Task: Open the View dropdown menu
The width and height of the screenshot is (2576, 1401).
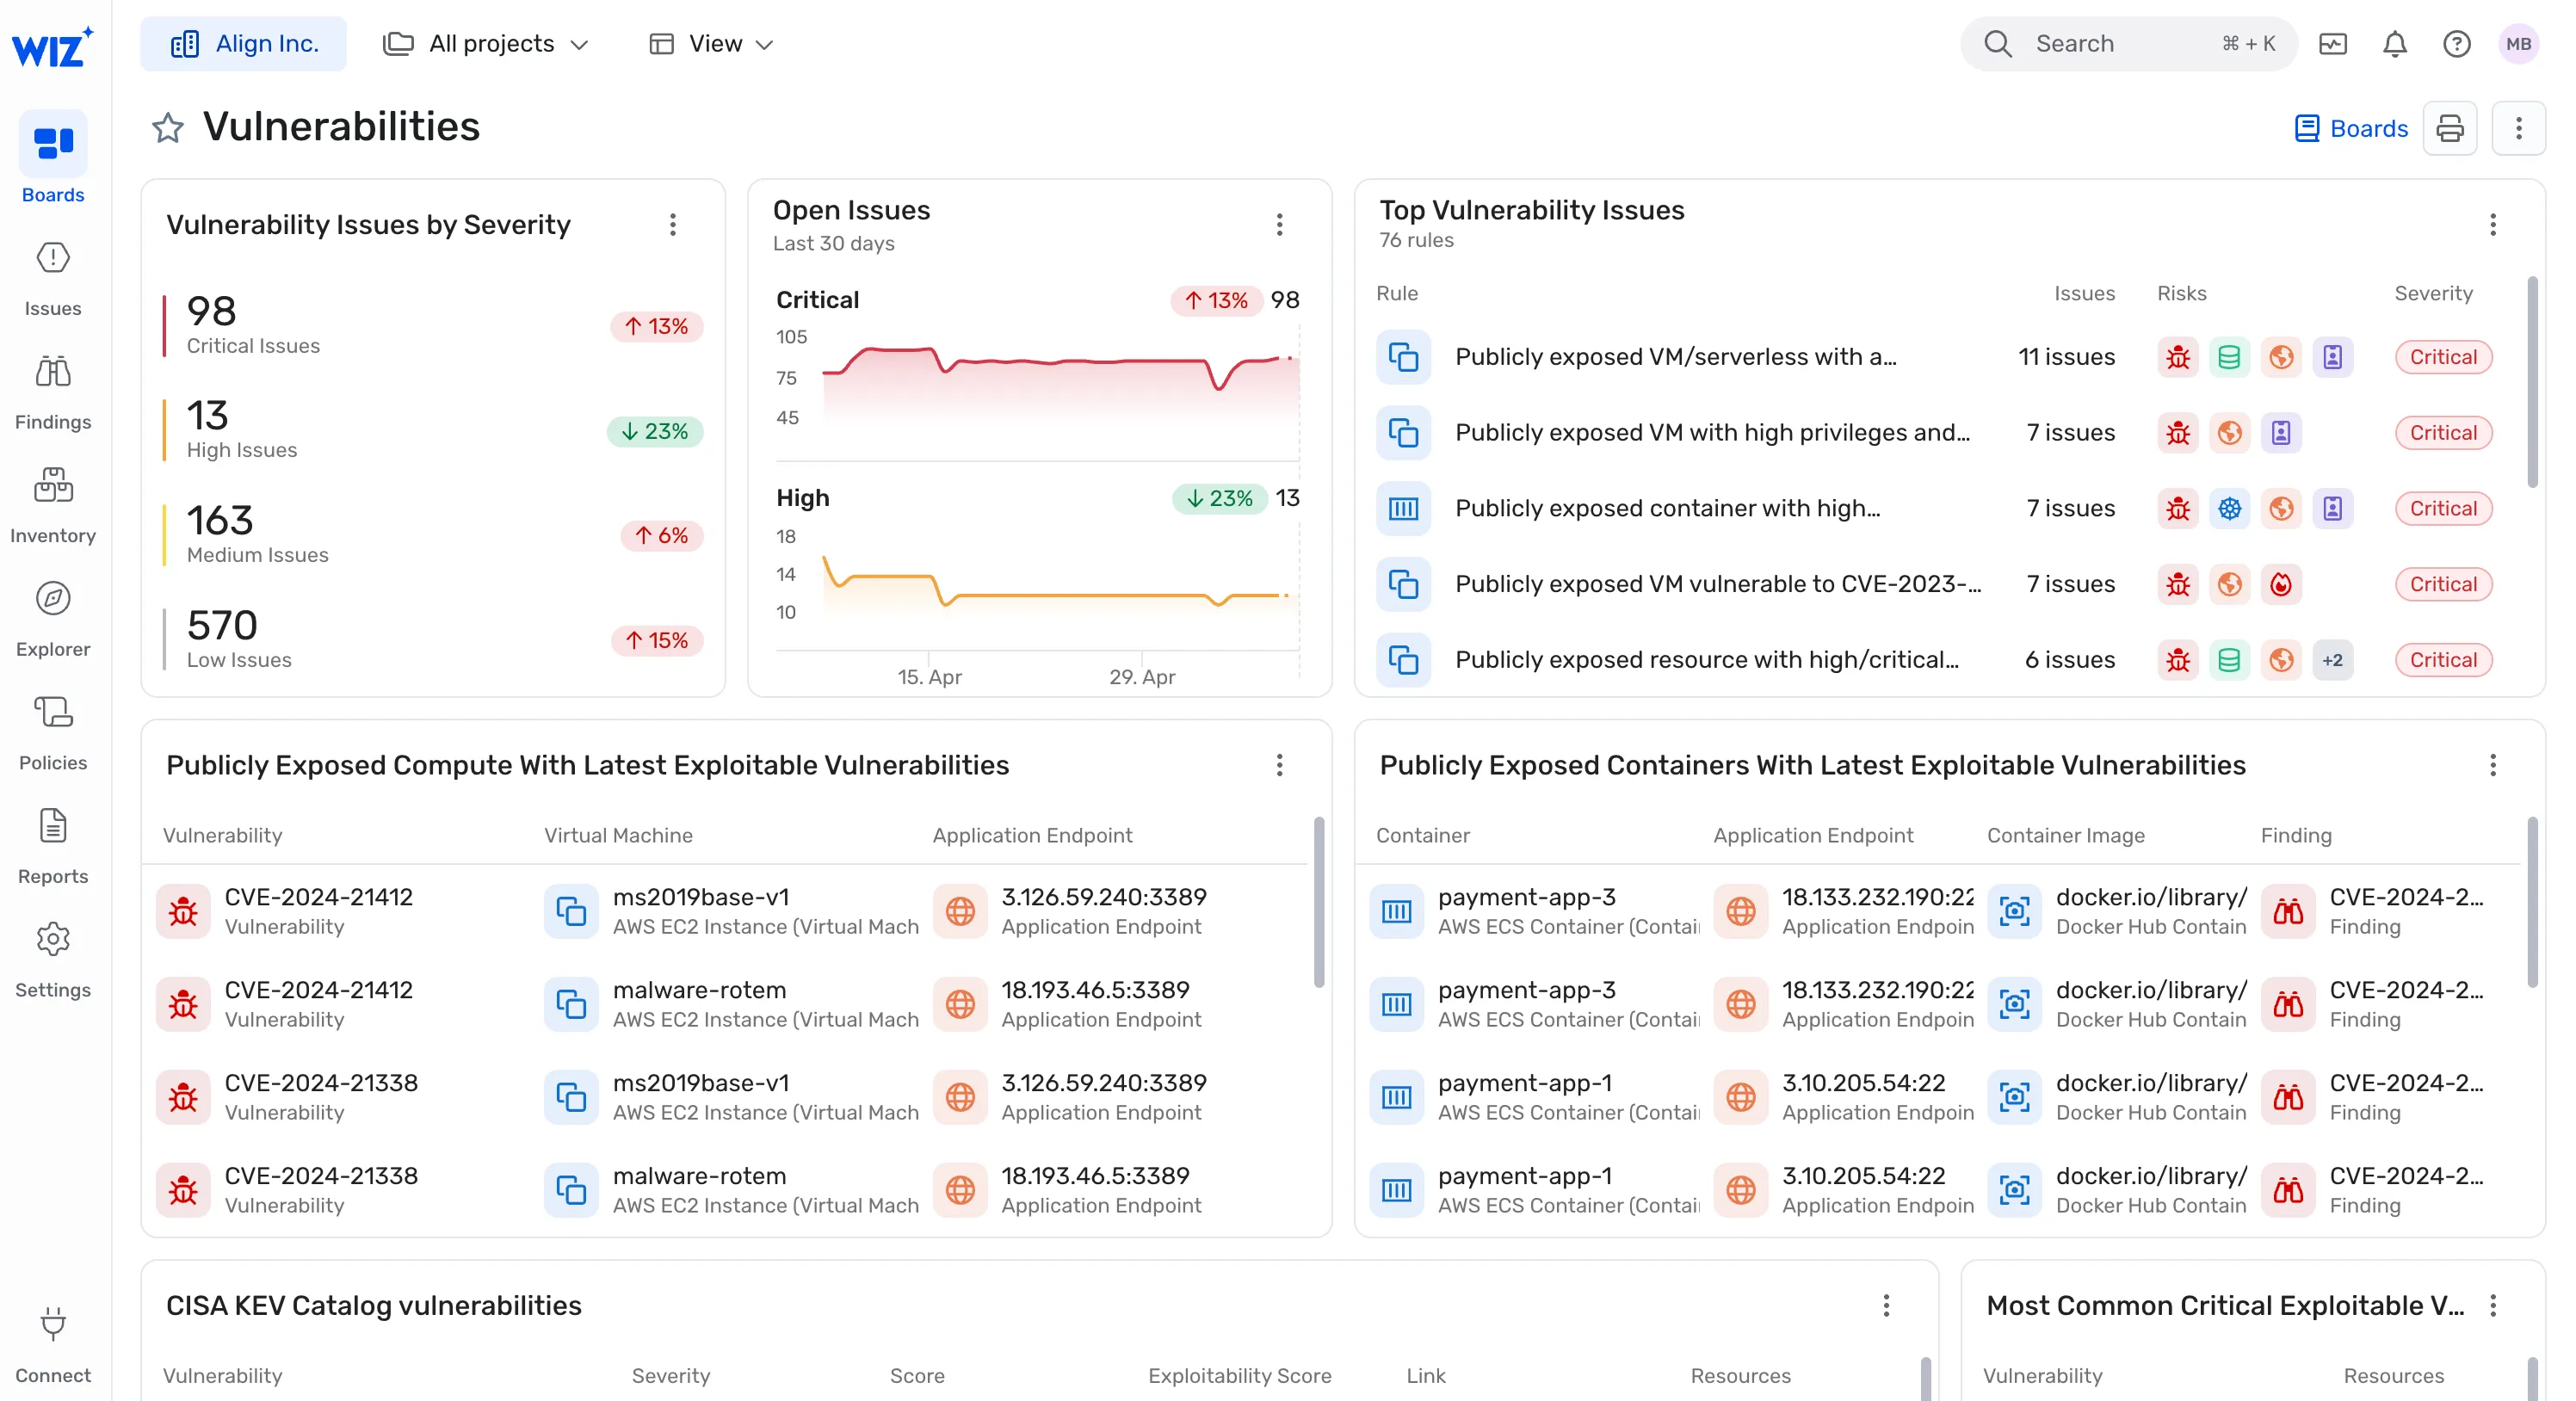Action: 712,44
